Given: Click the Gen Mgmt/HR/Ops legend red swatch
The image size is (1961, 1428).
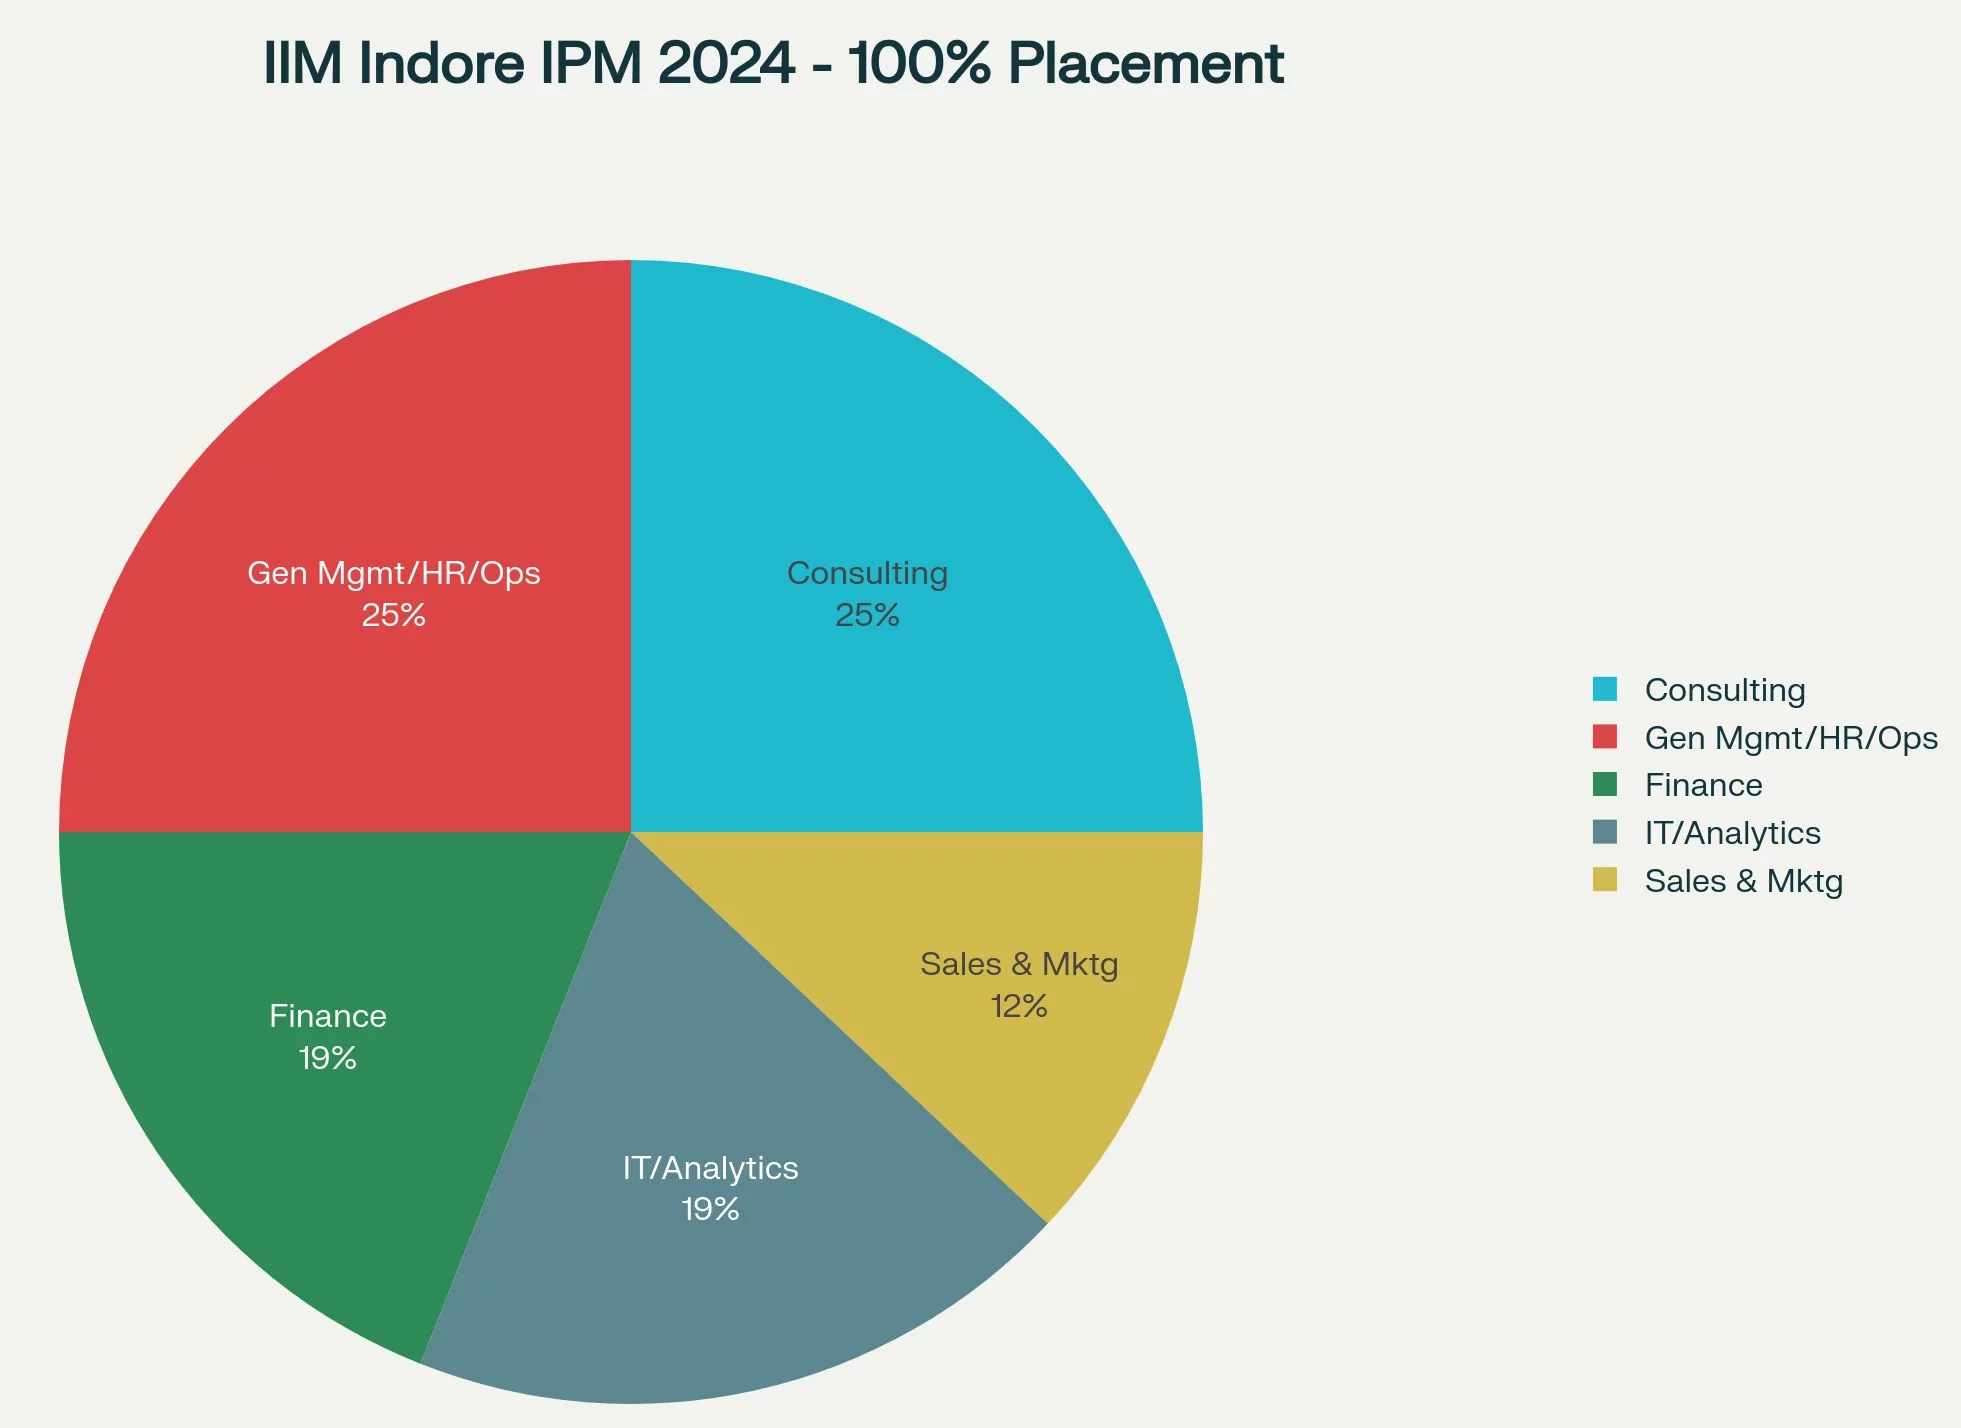Looking at the screenshot, I should pos(1605,737).
